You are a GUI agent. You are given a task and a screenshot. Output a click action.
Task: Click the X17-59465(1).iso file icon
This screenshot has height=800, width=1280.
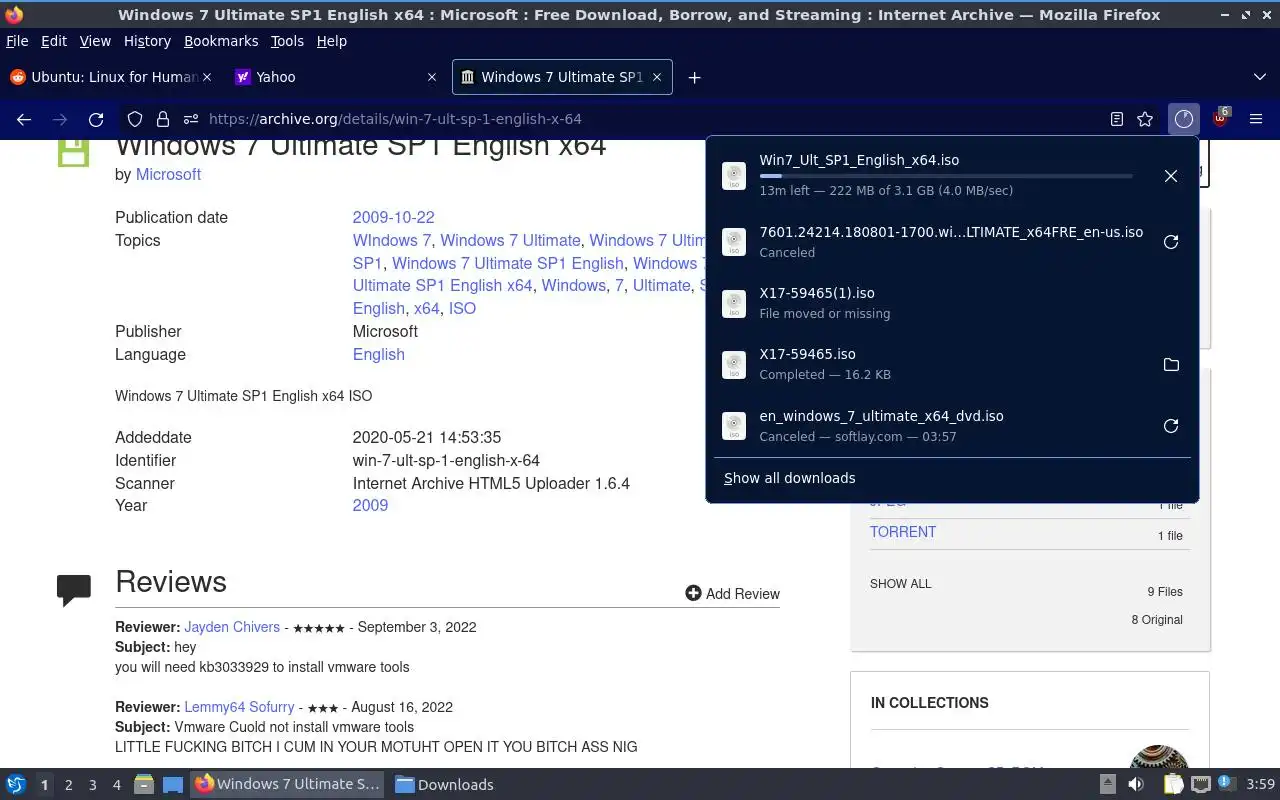click(x=734, y=303)
